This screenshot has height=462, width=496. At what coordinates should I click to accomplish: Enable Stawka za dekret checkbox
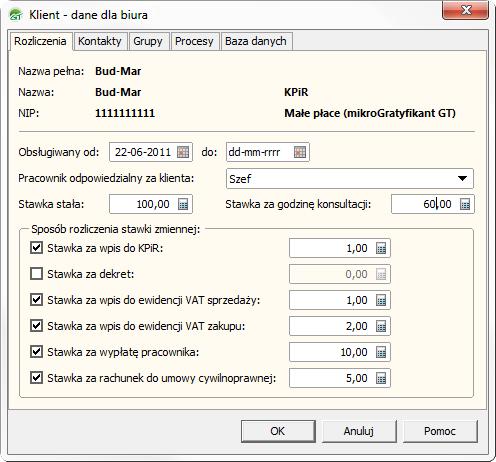click(36, 274)
